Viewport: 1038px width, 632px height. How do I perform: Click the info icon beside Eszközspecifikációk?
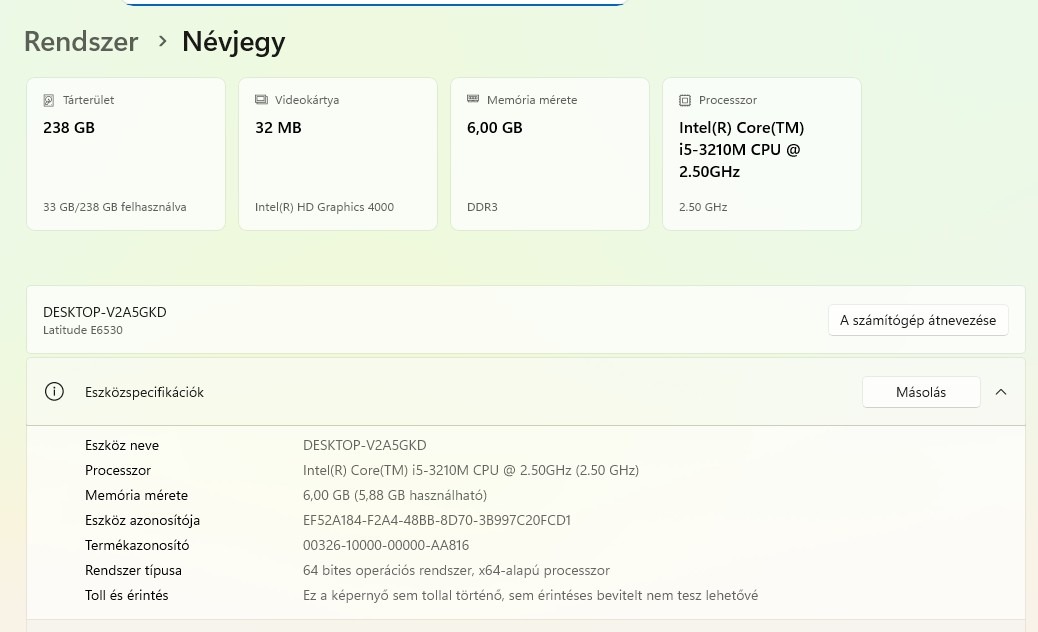point(55,392)
